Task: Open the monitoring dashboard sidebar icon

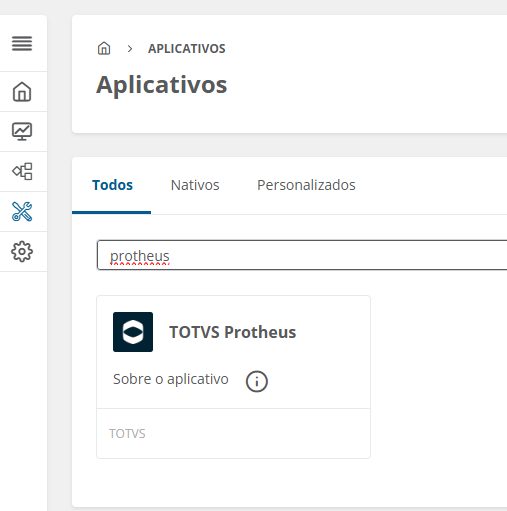Action: point(22,131)
